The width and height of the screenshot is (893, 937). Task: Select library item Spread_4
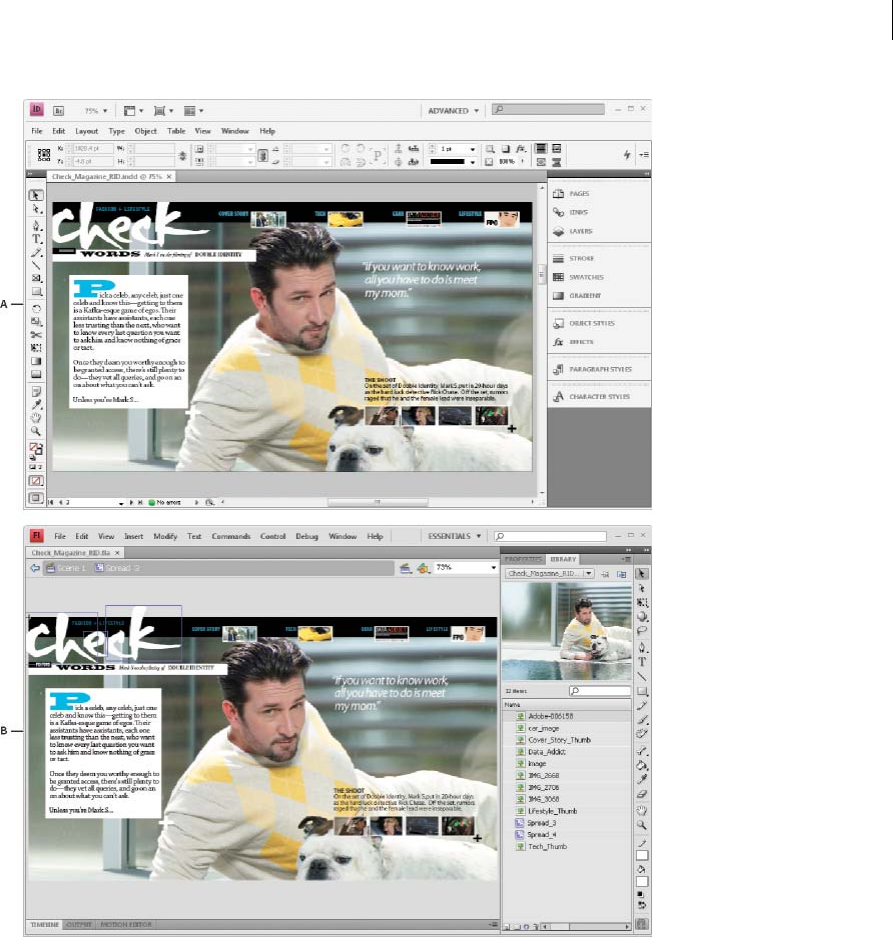[567, 835]
